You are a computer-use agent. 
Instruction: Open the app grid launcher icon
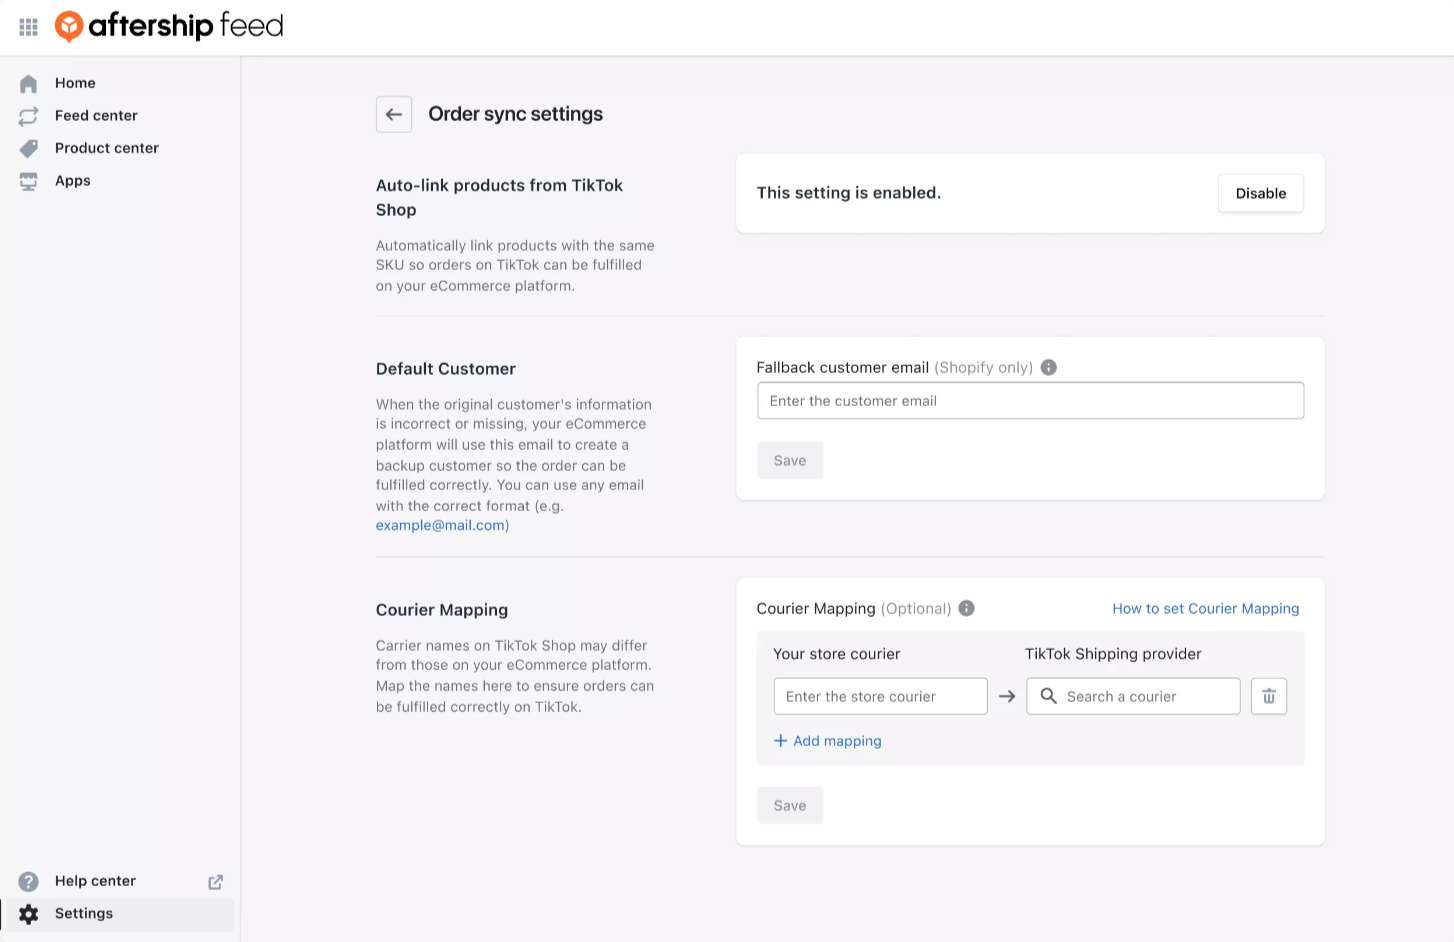tap(28, 27)
